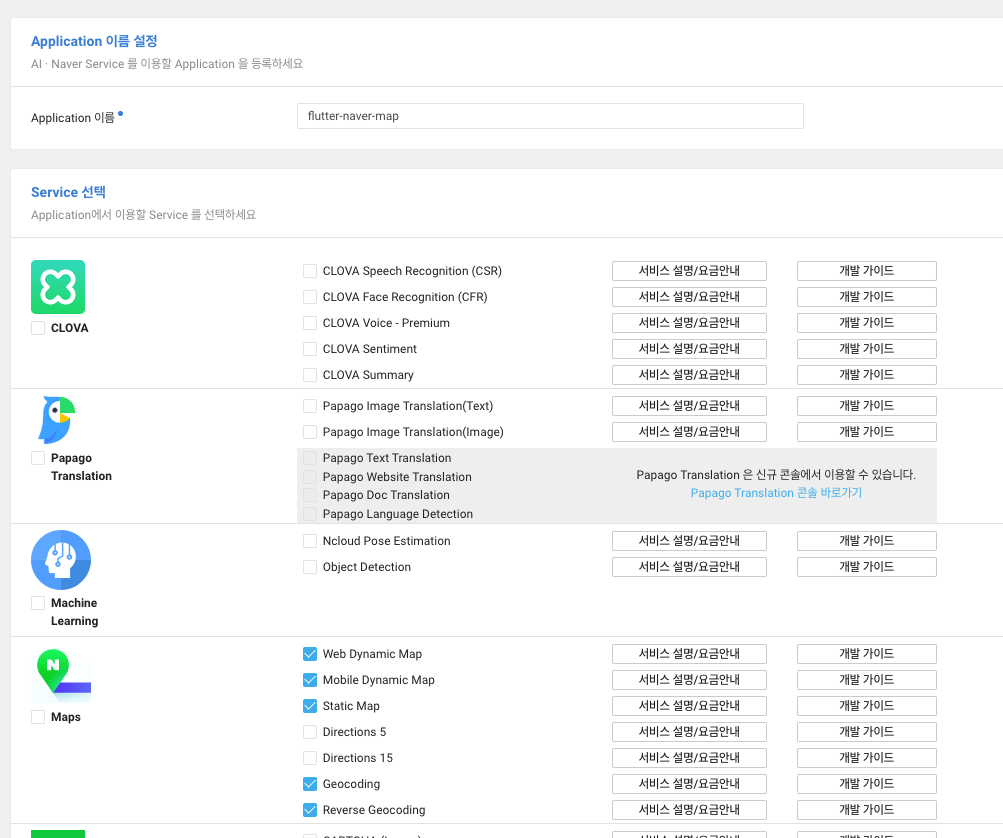Image resolution: width=1003 pixels, height=838 pixels.
Task: Open 서비스 설명/요금안내 for Papago Image Translation(Text)
Action: click(x=689, y=406)
